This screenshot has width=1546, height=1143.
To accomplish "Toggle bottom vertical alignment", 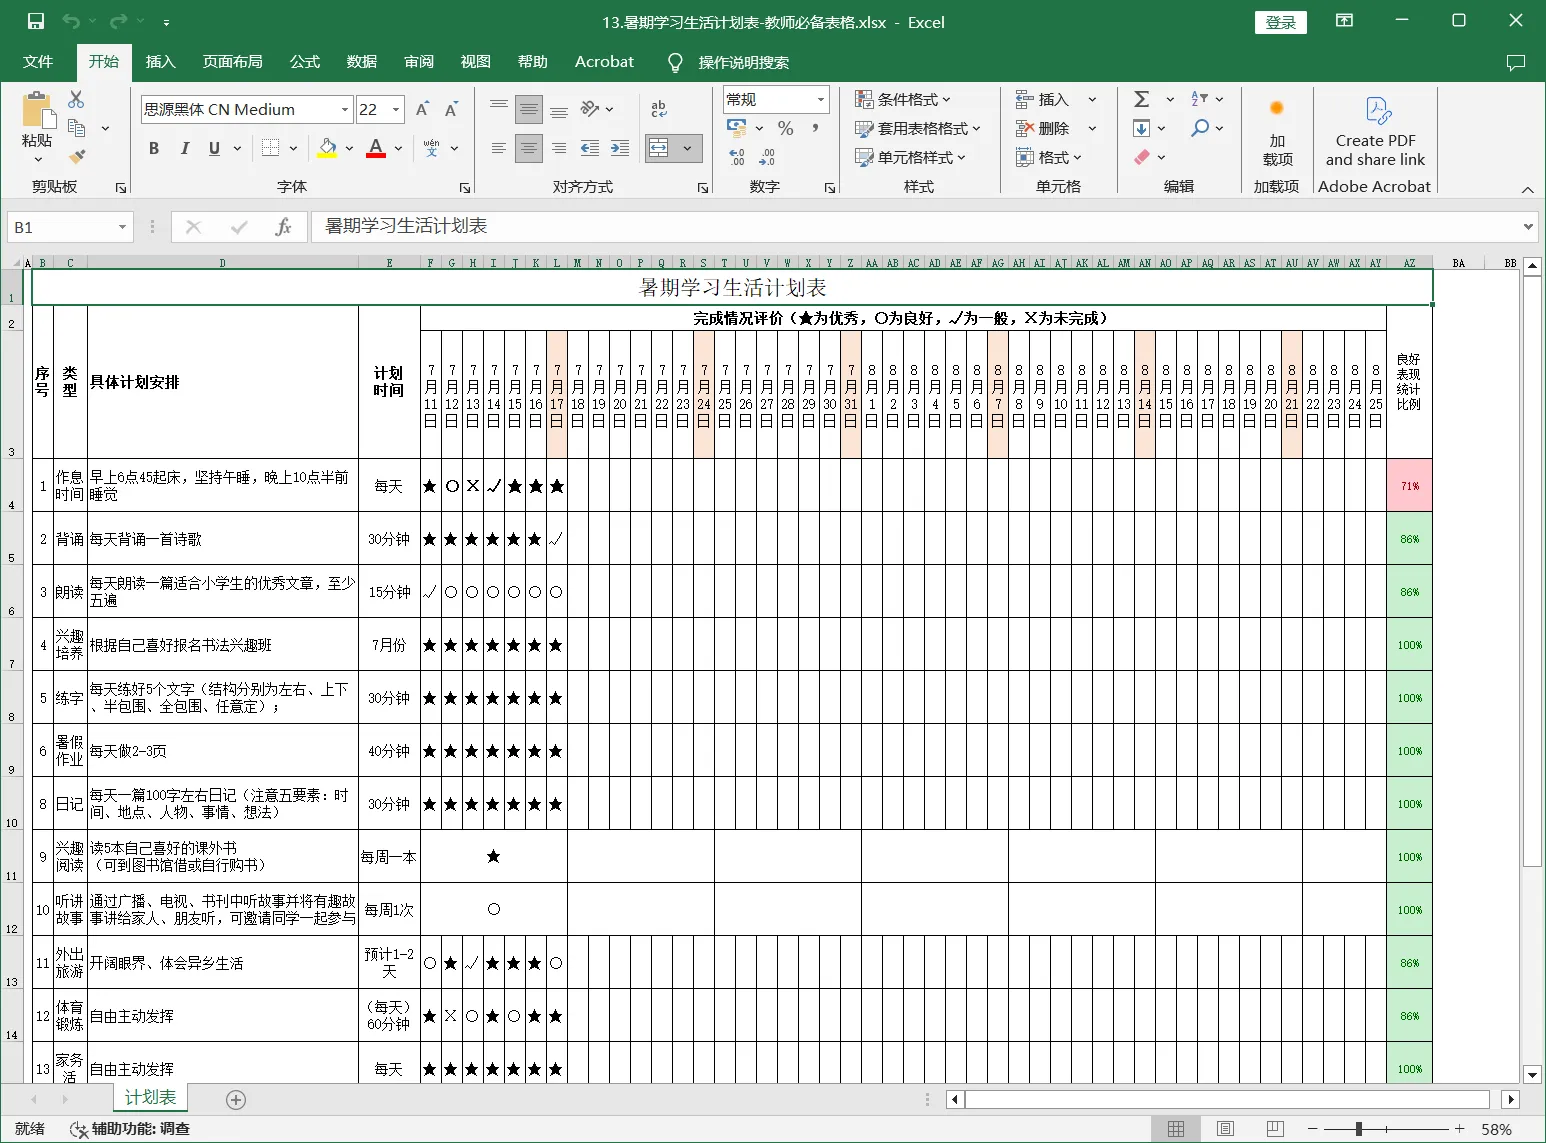I will pos(559,109).
